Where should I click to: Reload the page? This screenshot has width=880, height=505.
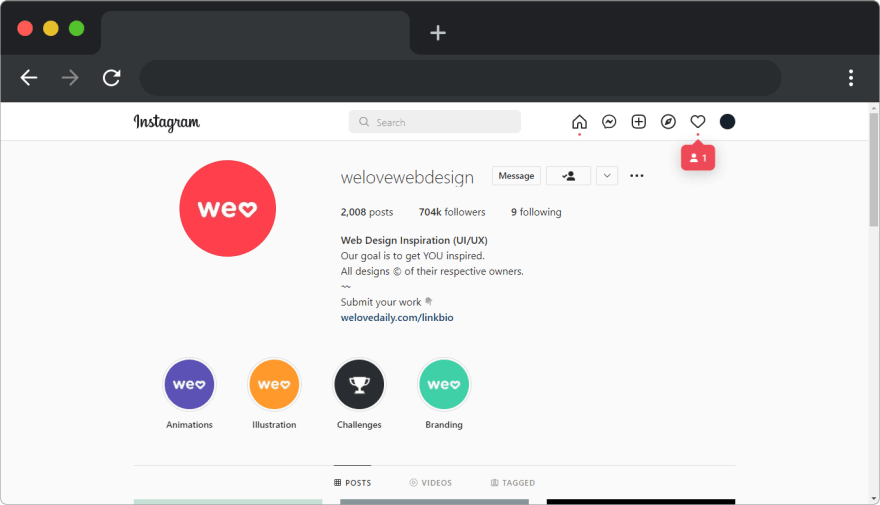pyautogui.click(x=112, y=77)
